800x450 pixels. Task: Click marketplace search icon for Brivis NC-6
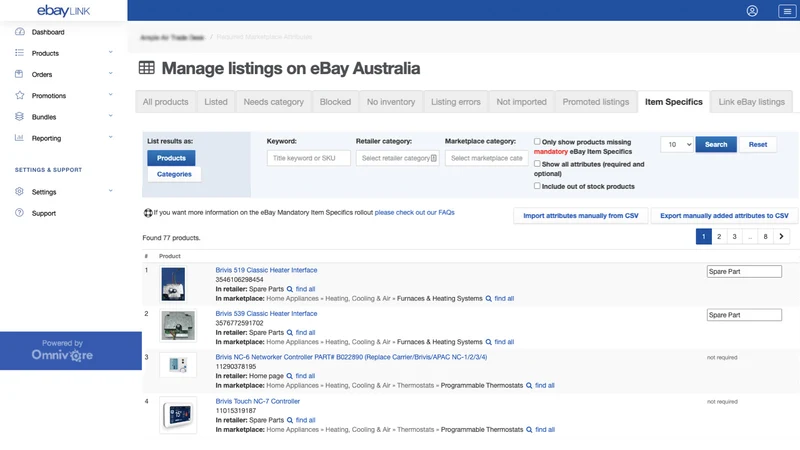[x=529, y=386]
